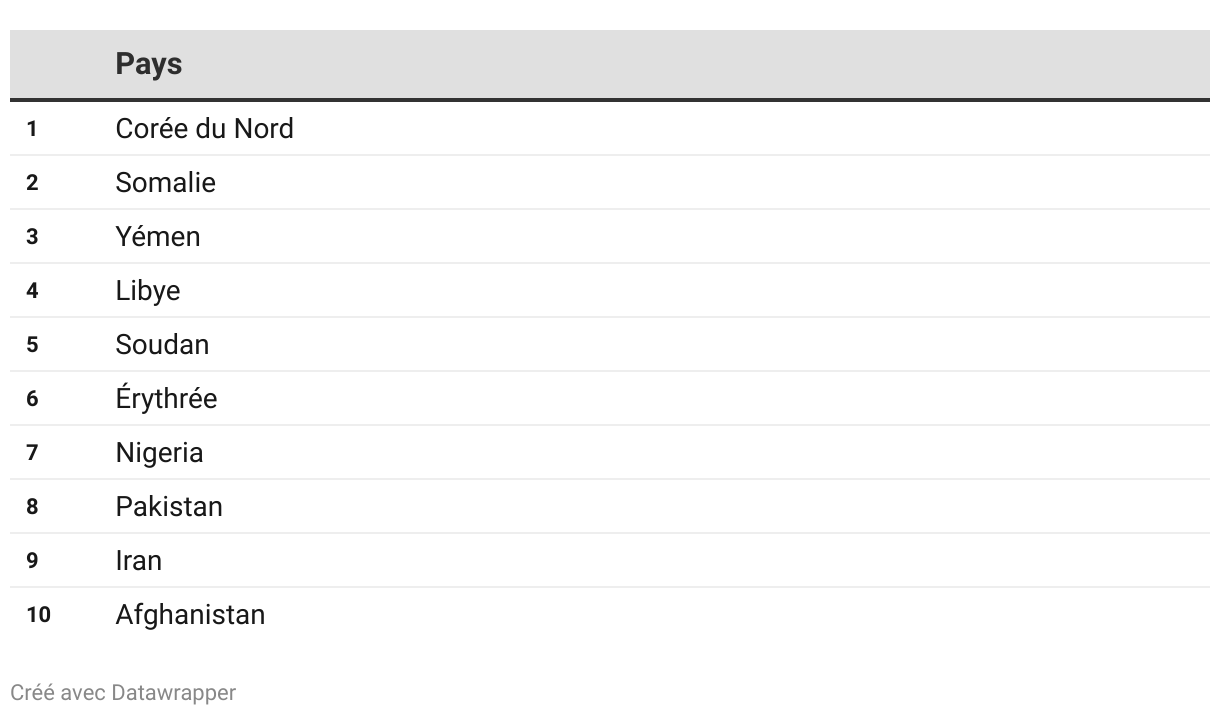Click the Afghanistan country name
The height and width of the screenshot is (716, 1220).
point(190,614)
